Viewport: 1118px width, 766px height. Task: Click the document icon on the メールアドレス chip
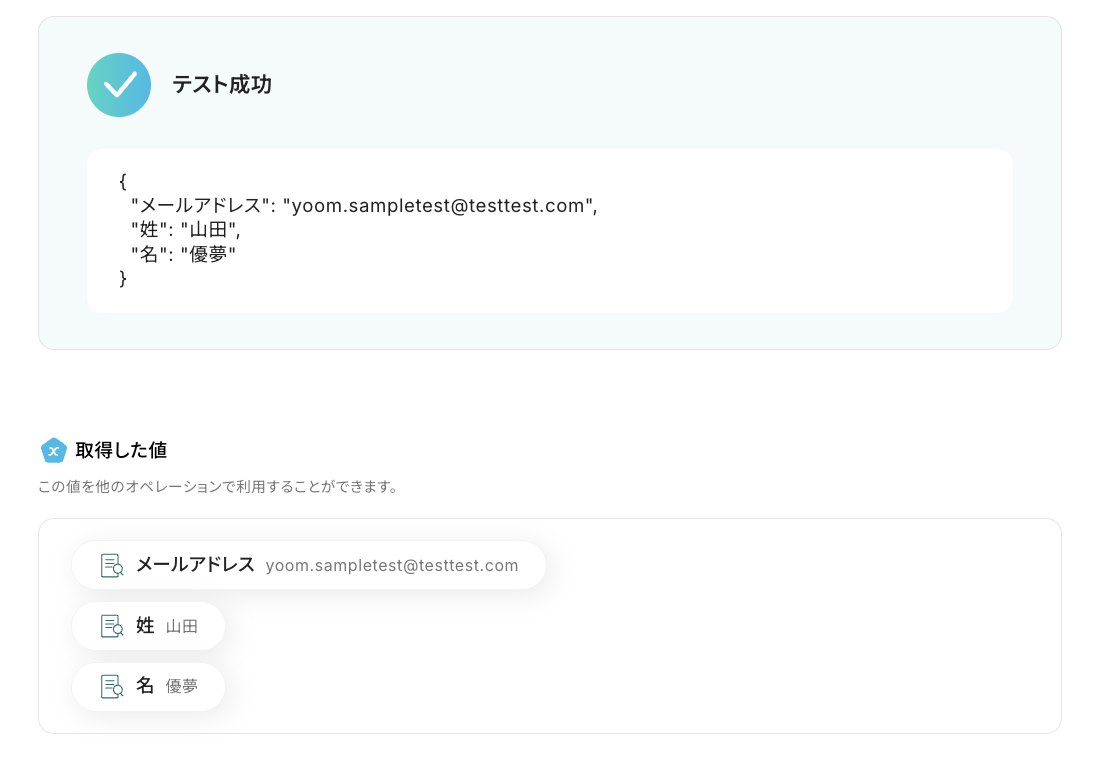[112, 566]
